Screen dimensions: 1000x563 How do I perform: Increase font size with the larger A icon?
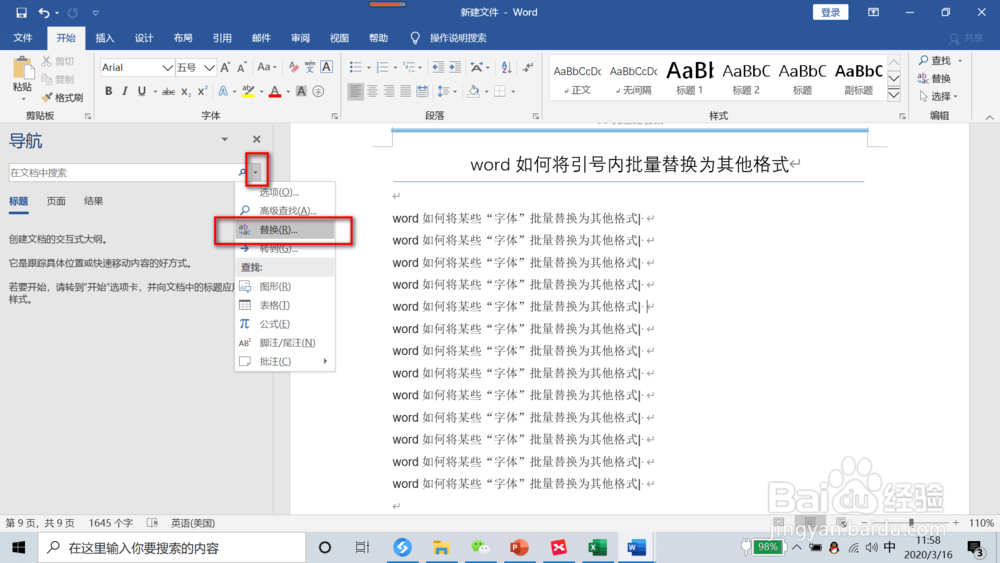tap(225, 67)
